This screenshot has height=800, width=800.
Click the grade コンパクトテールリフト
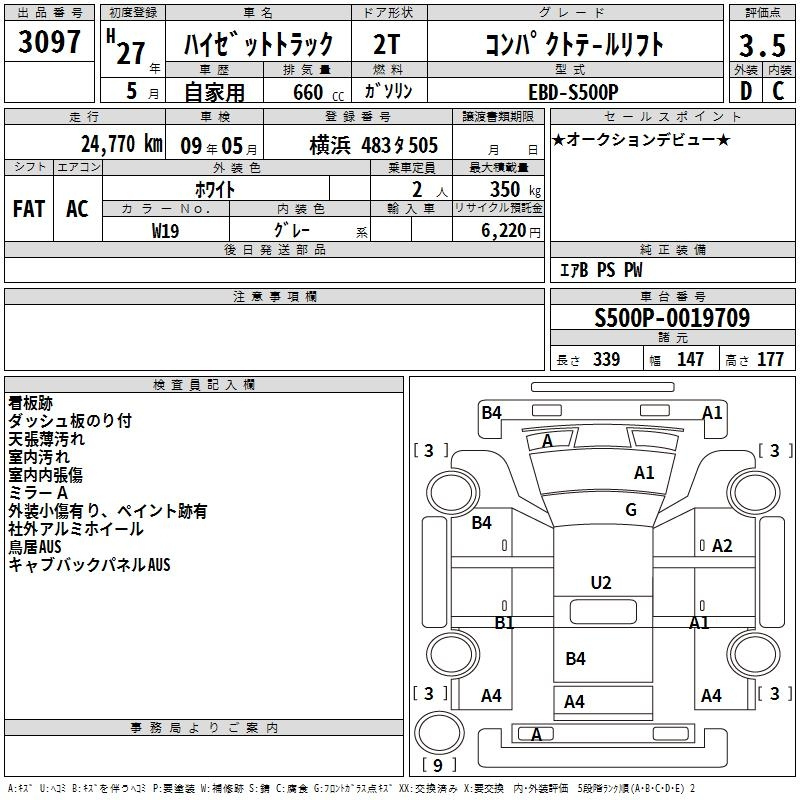(574, 44)
